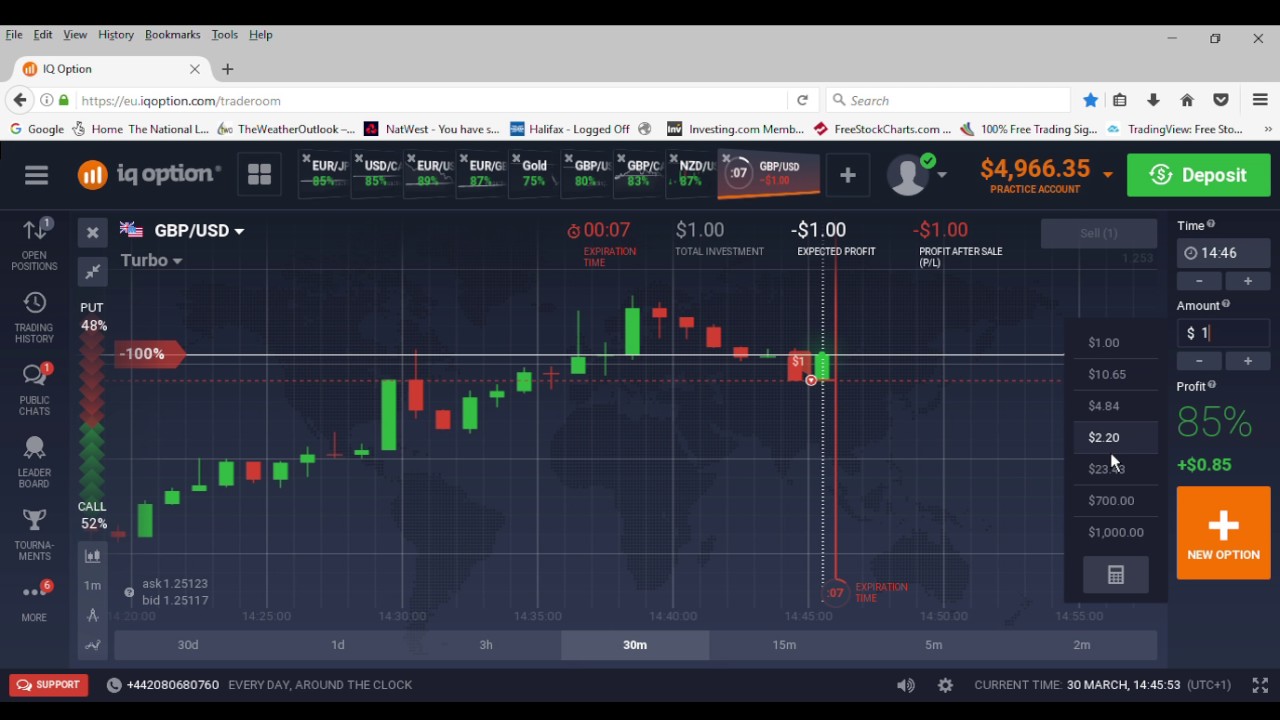1280x720 pixels.
Task: Open a new browser tab
Action: pyautogui.click(x=227, y=69)
